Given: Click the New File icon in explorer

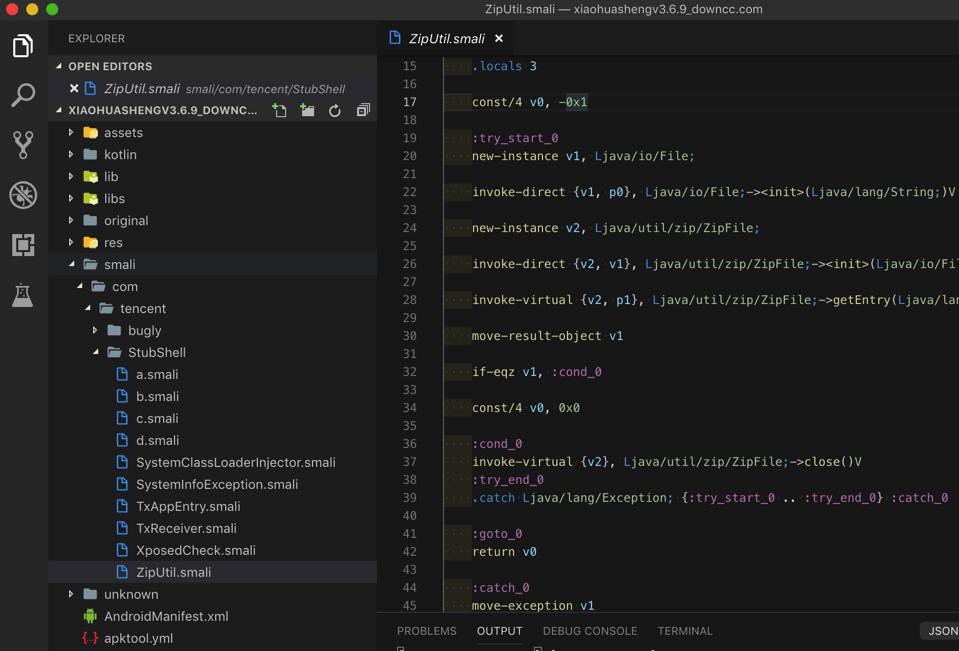Looking at the screenshot, I should (279, 111).
